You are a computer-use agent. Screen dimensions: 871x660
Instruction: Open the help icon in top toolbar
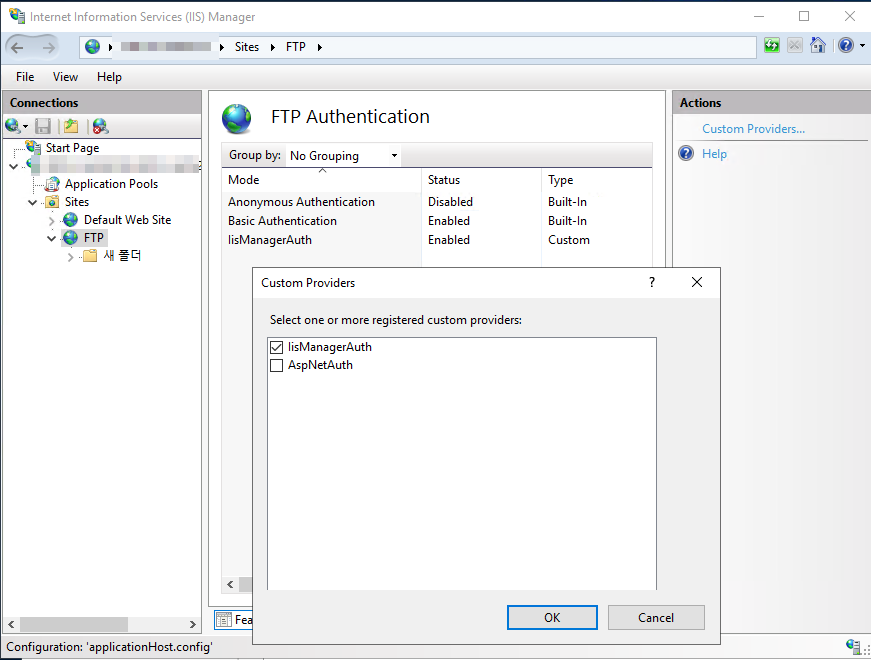tap(846, 45)
